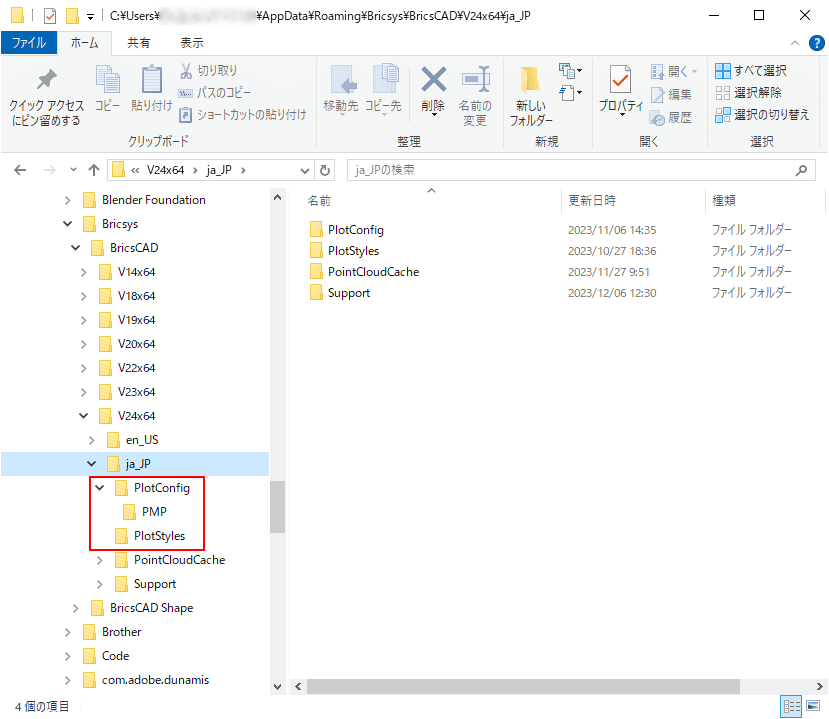Expand the en_US tree node
This screenshot has height=719, width=829.
tap(91, 440)
